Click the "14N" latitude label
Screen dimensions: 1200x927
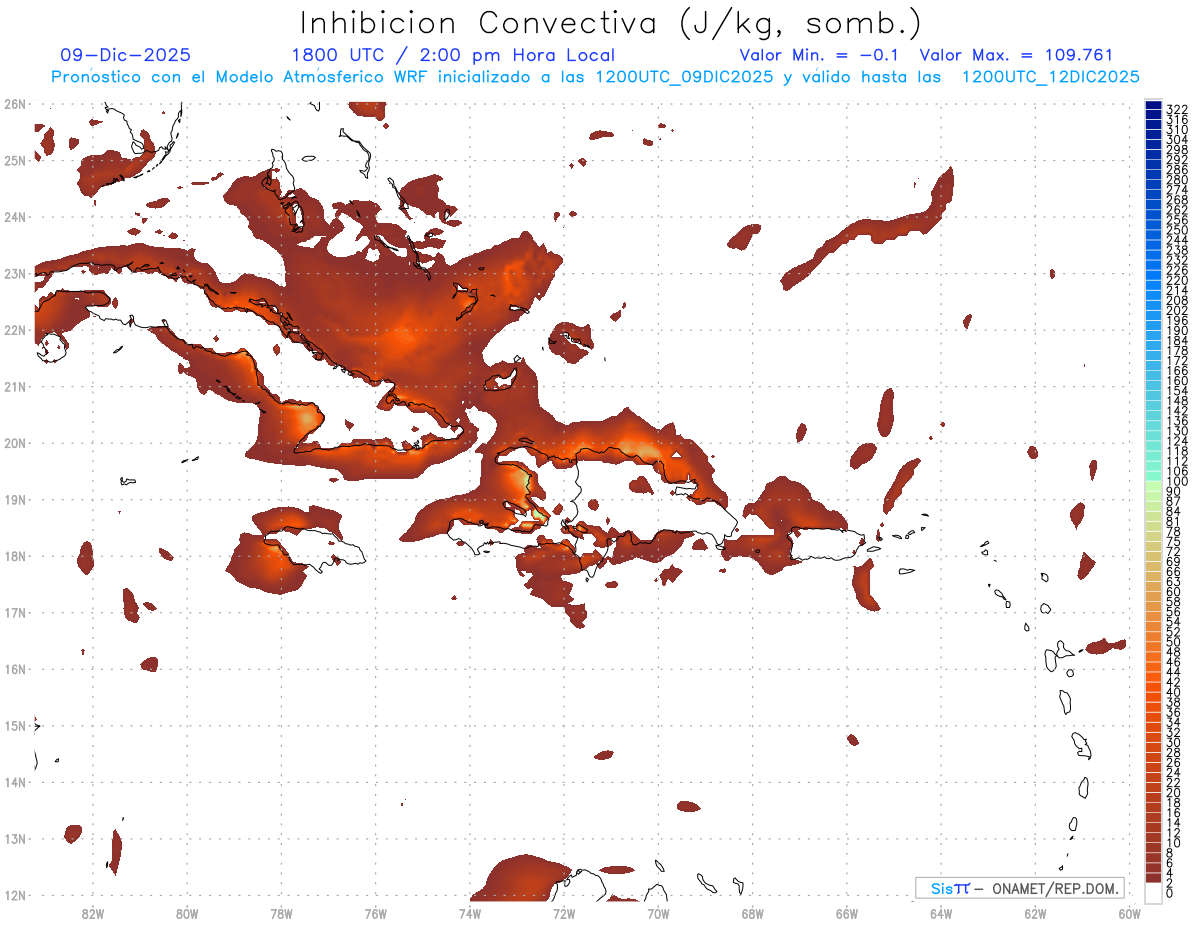click(x=15, y=782)
